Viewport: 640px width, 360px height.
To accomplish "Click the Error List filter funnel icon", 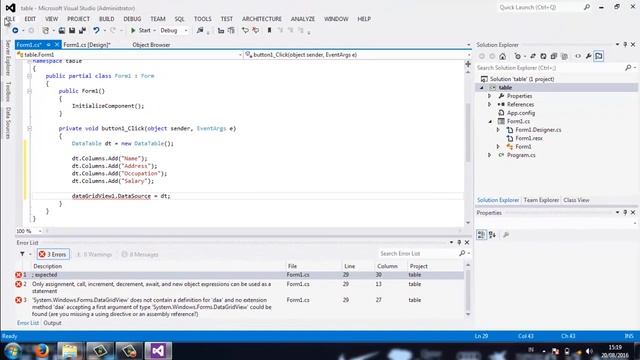I will (22, 254).
